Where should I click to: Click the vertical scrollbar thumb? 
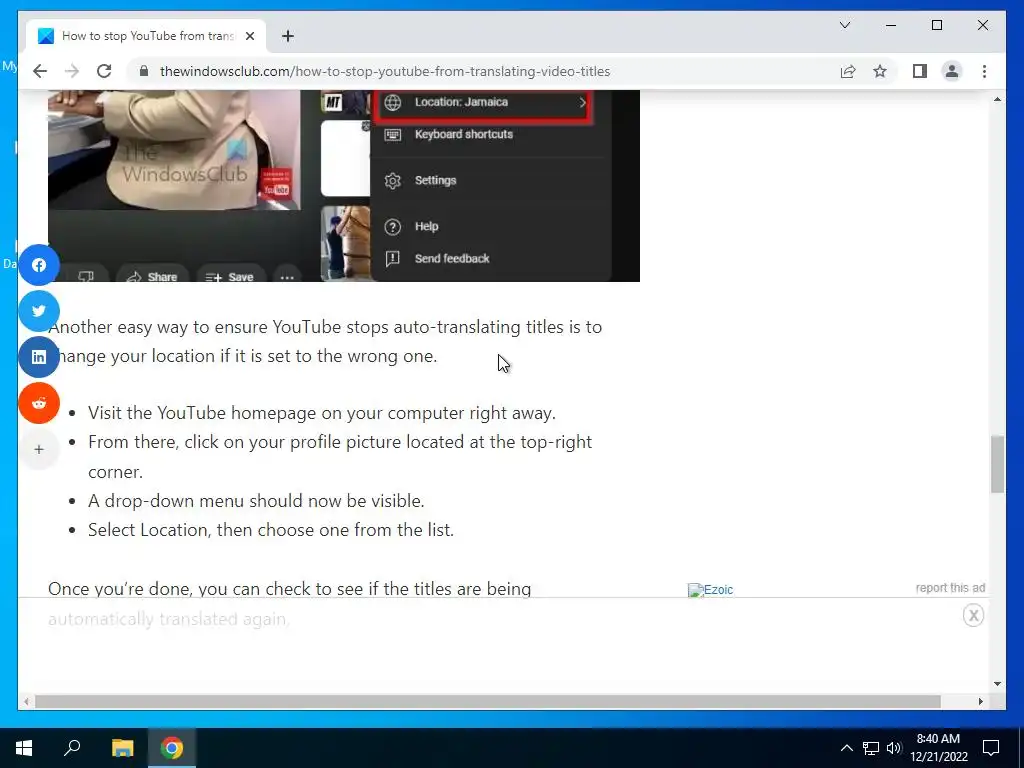(x=997, y=464)
